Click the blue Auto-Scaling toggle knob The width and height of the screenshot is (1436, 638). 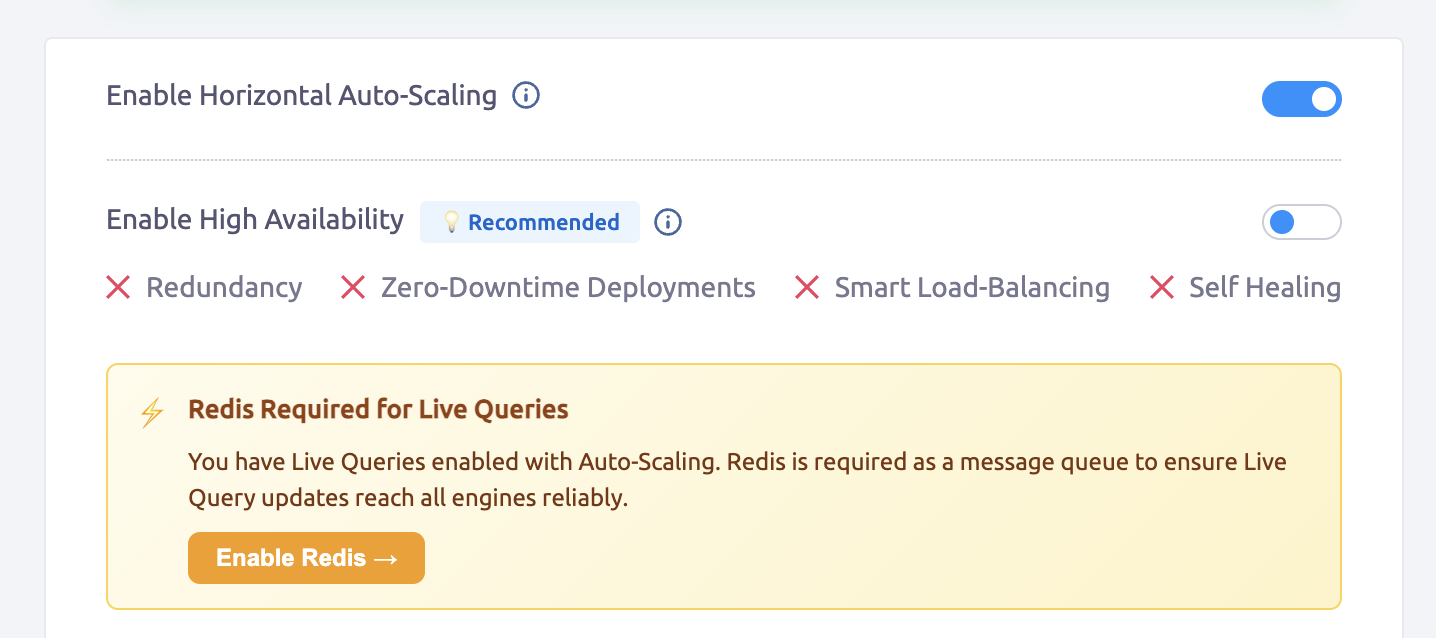(x=1325, y=99)
